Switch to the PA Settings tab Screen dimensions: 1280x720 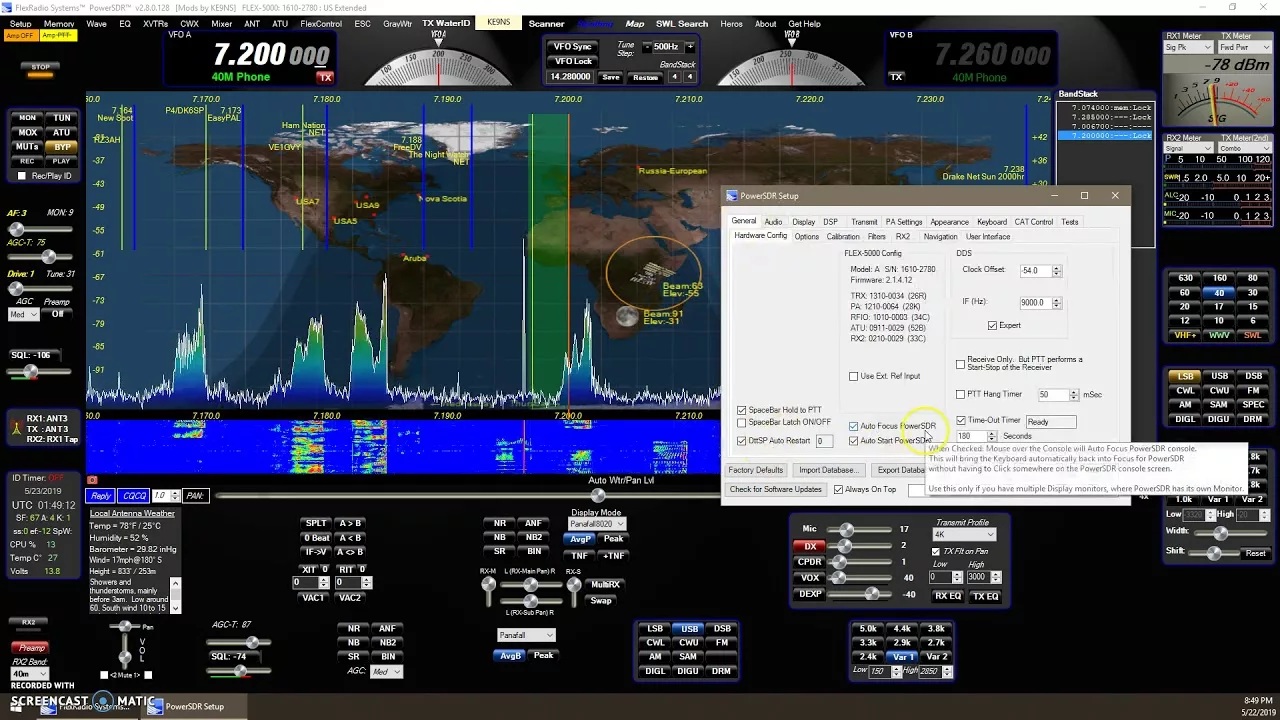903,222
